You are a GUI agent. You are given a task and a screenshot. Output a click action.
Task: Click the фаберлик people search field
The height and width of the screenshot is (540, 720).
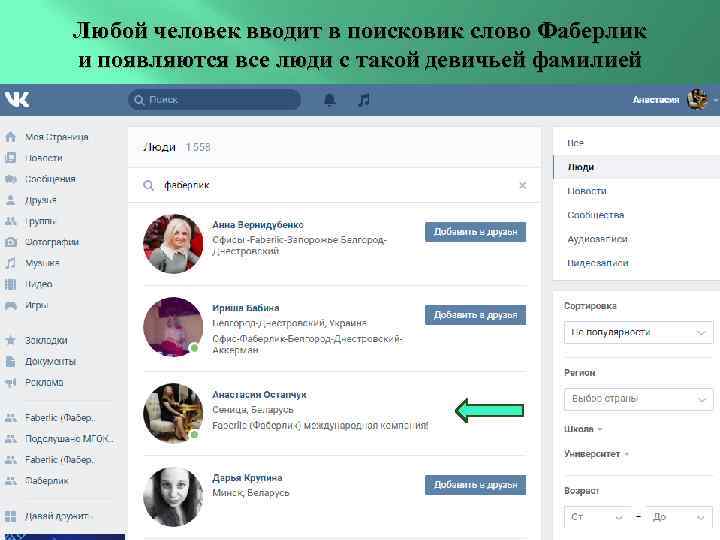[334, 186]
